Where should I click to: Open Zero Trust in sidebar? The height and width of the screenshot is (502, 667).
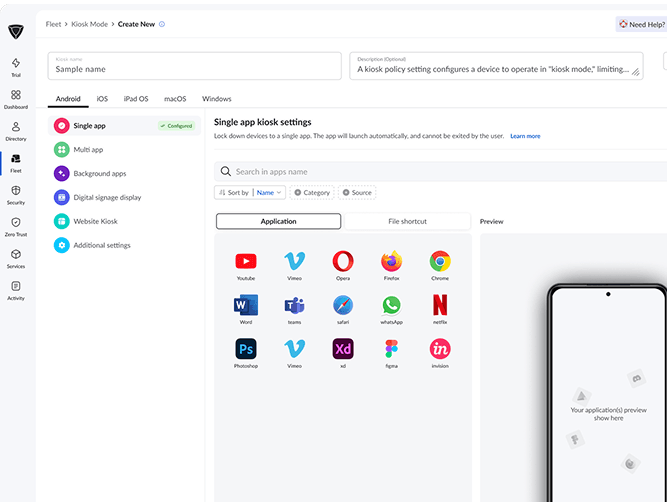point(16,227)
